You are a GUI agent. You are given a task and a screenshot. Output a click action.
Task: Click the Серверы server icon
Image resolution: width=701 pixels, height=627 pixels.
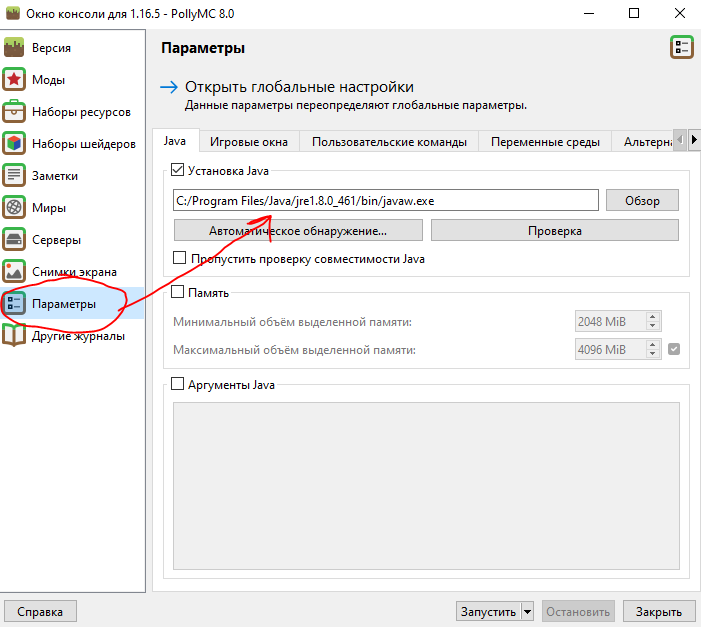pyautogui.click(x=14, y=240)
